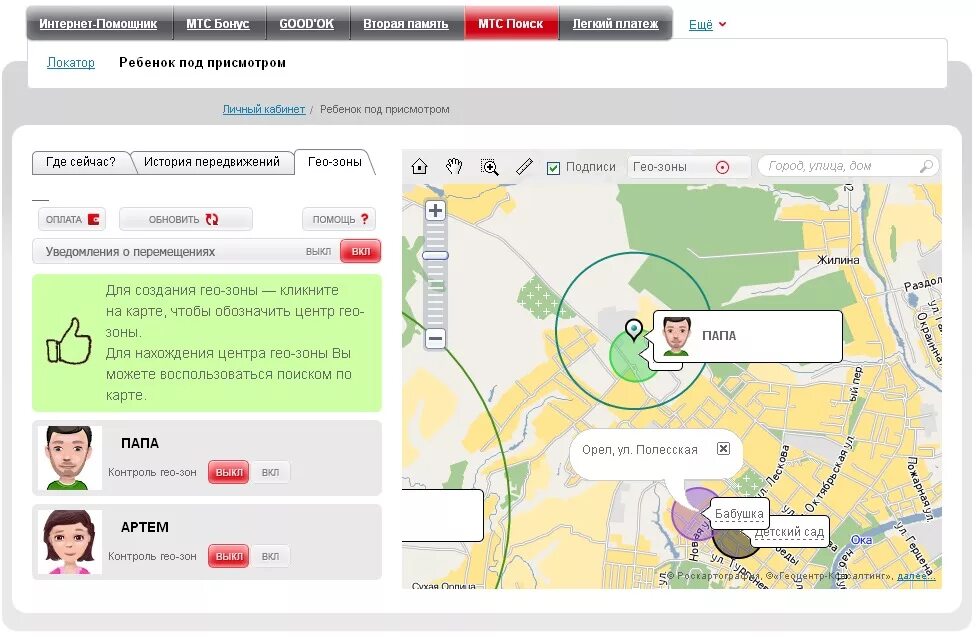Set ПАПА geo-zone control to ВКЛ
This screenshot has height=637, width=976.
[270, 472]
